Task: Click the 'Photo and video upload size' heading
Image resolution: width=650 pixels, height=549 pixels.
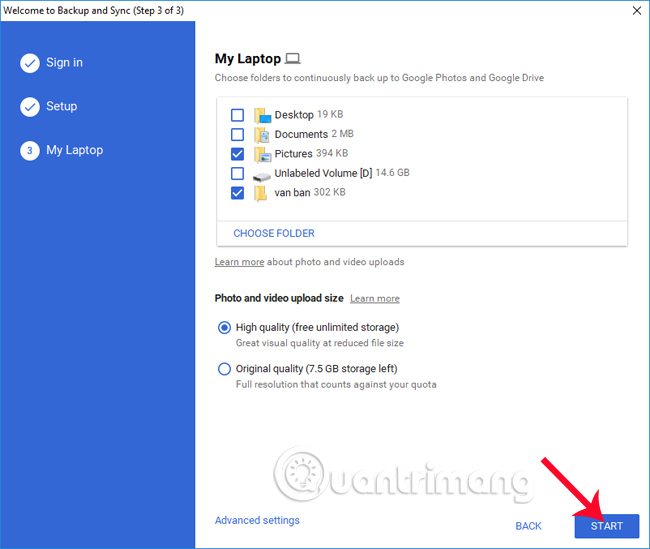Action: (279, 298)
